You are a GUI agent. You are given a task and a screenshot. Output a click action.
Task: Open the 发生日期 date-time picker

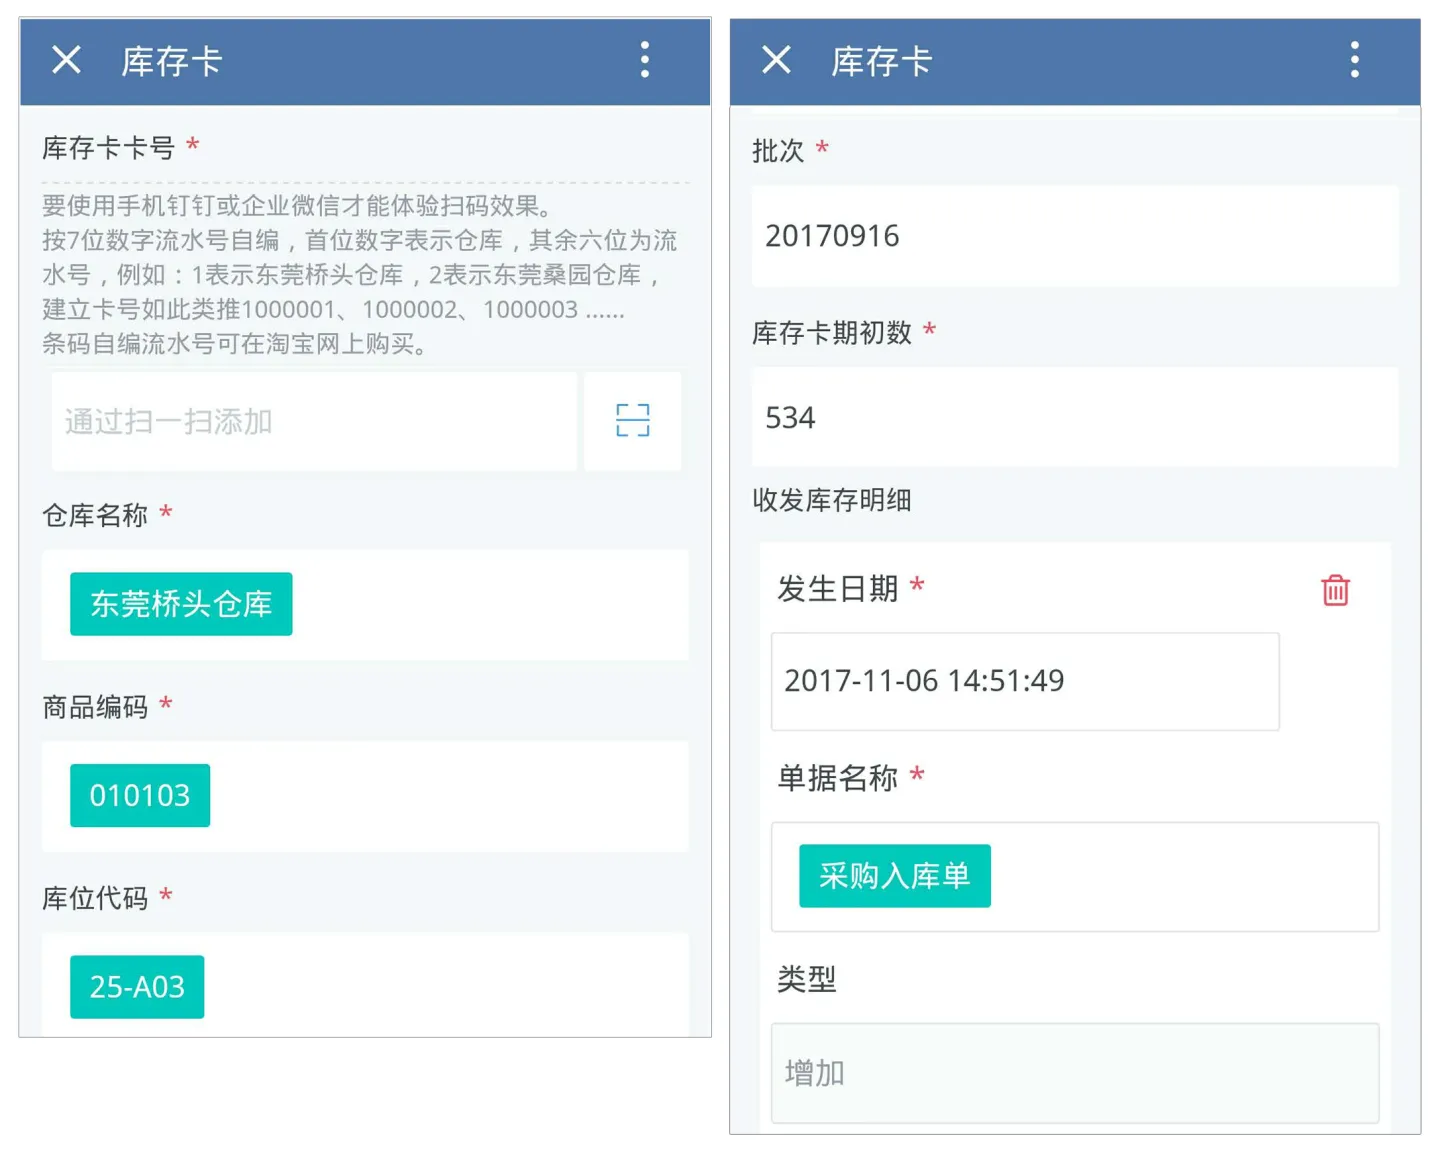point(1024,681)
